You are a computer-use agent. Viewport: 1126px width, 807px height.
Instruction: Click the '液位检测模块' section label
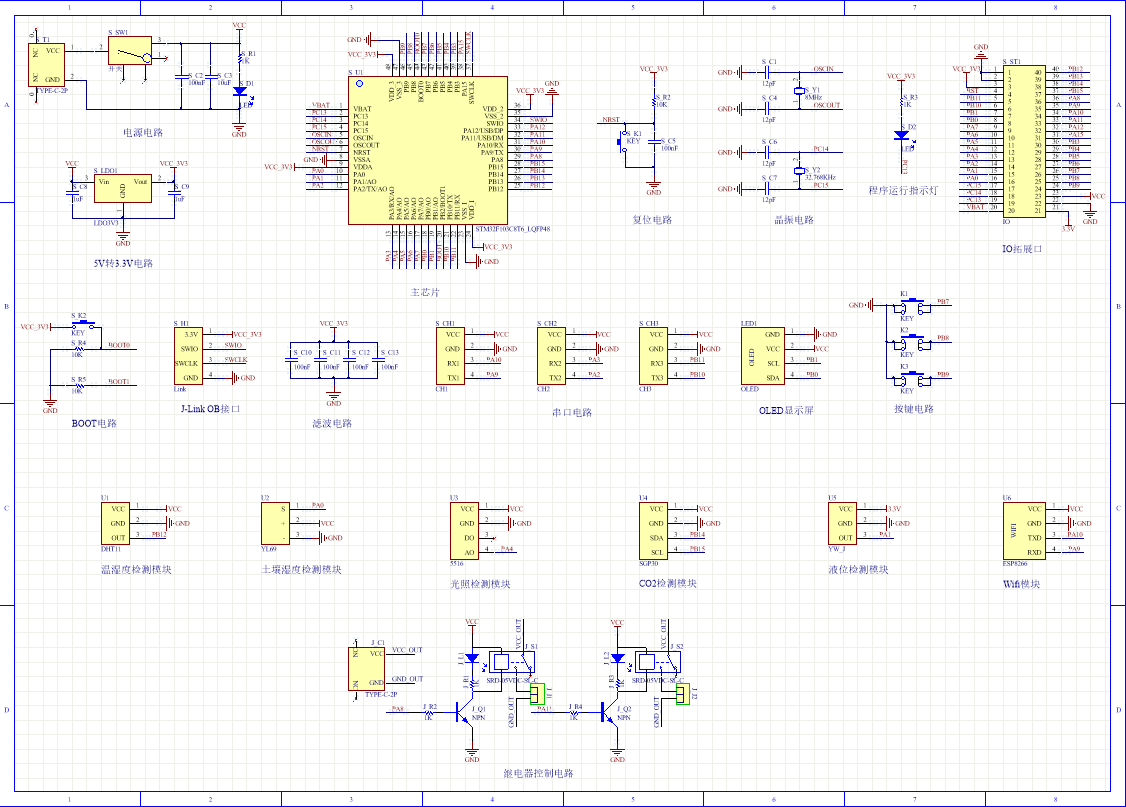(859, 569)
